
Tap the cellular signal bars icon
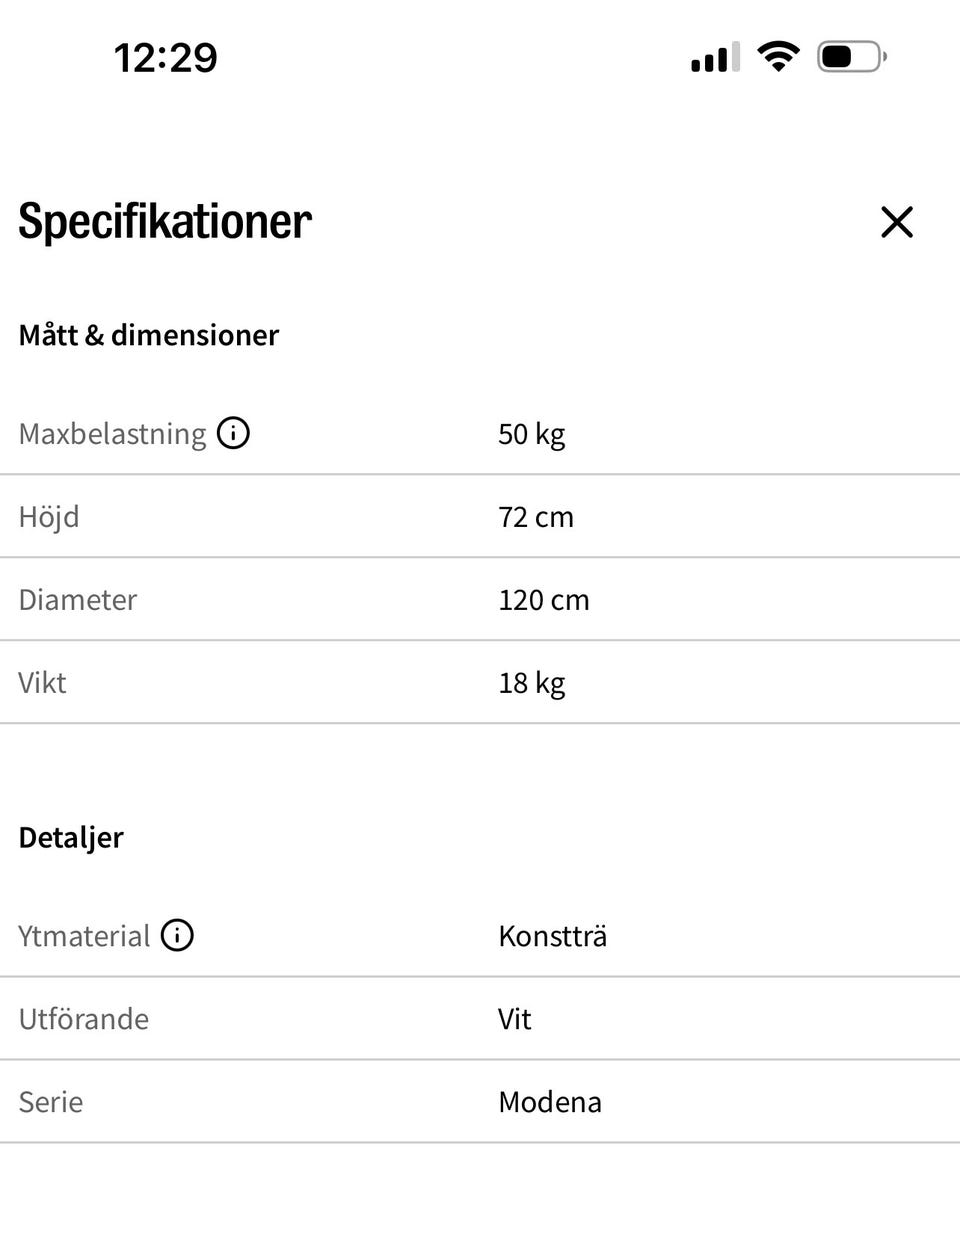(715, 57)
